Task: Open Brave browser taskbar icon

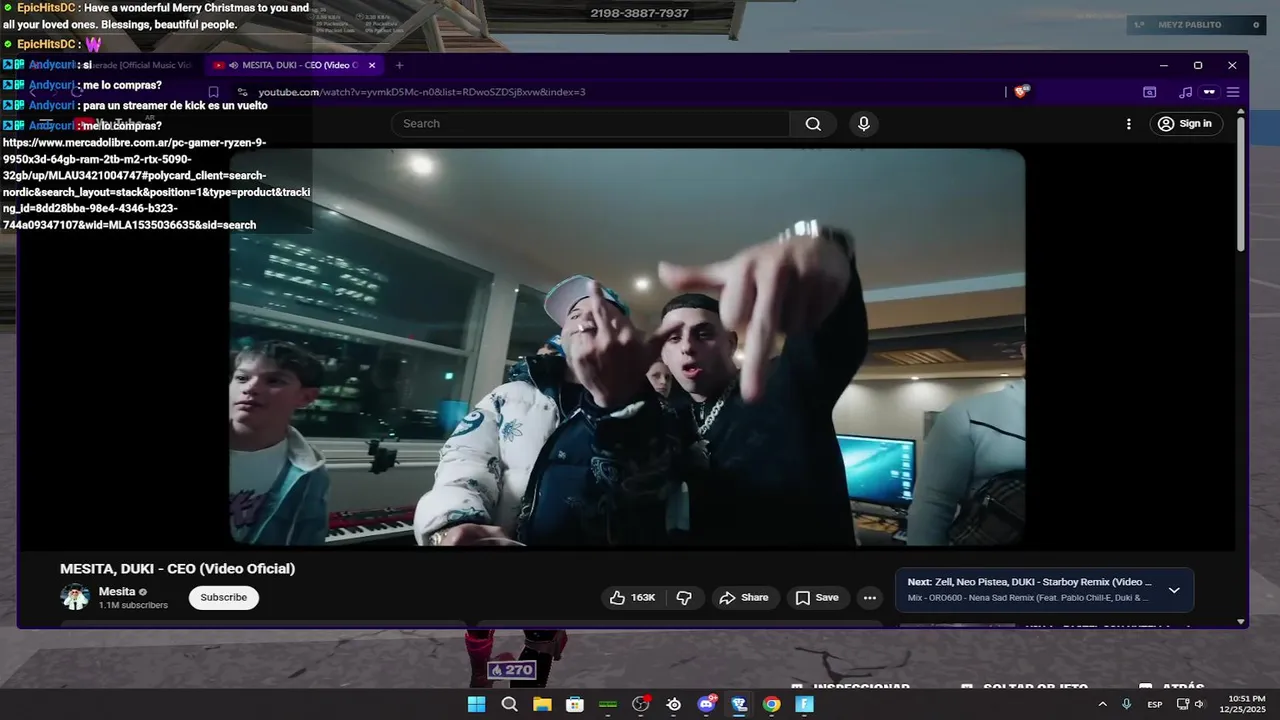Action: 739,704
